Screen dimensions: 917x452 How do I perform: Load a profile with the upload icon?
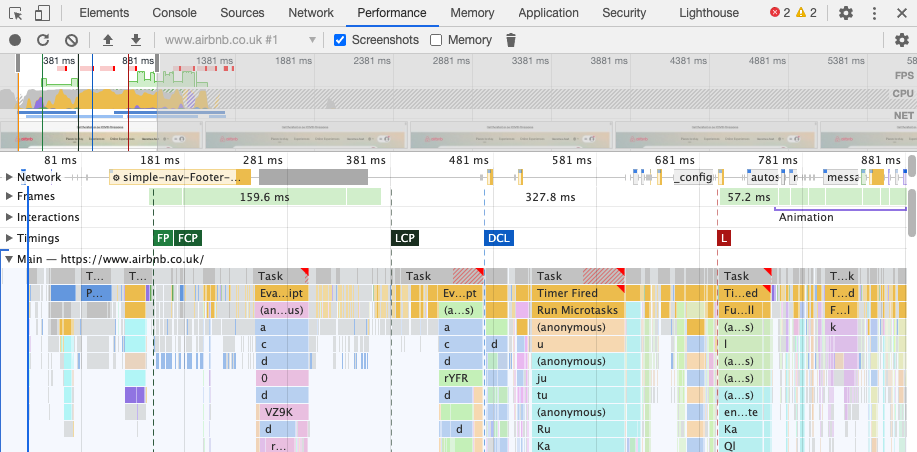[x=108, y=40]
